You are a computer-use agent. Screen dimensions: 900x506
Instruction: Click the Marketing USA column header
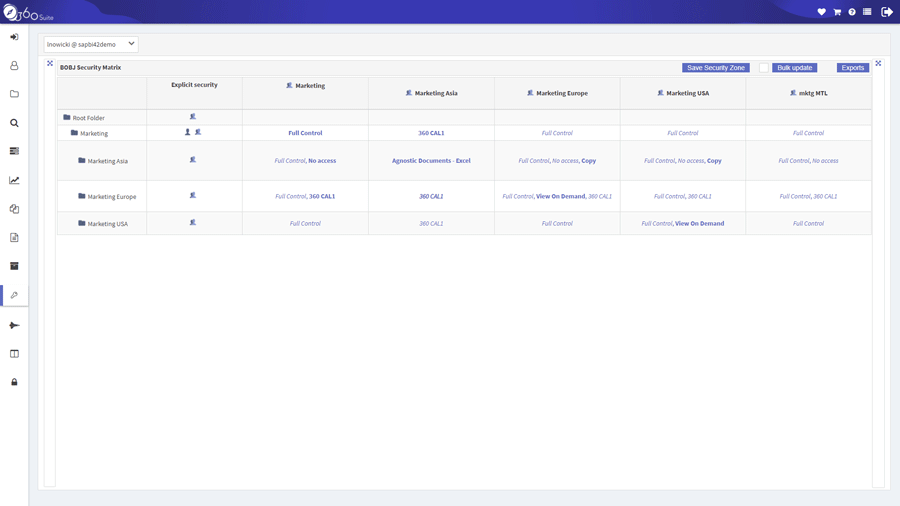click(x=682, y=93)
